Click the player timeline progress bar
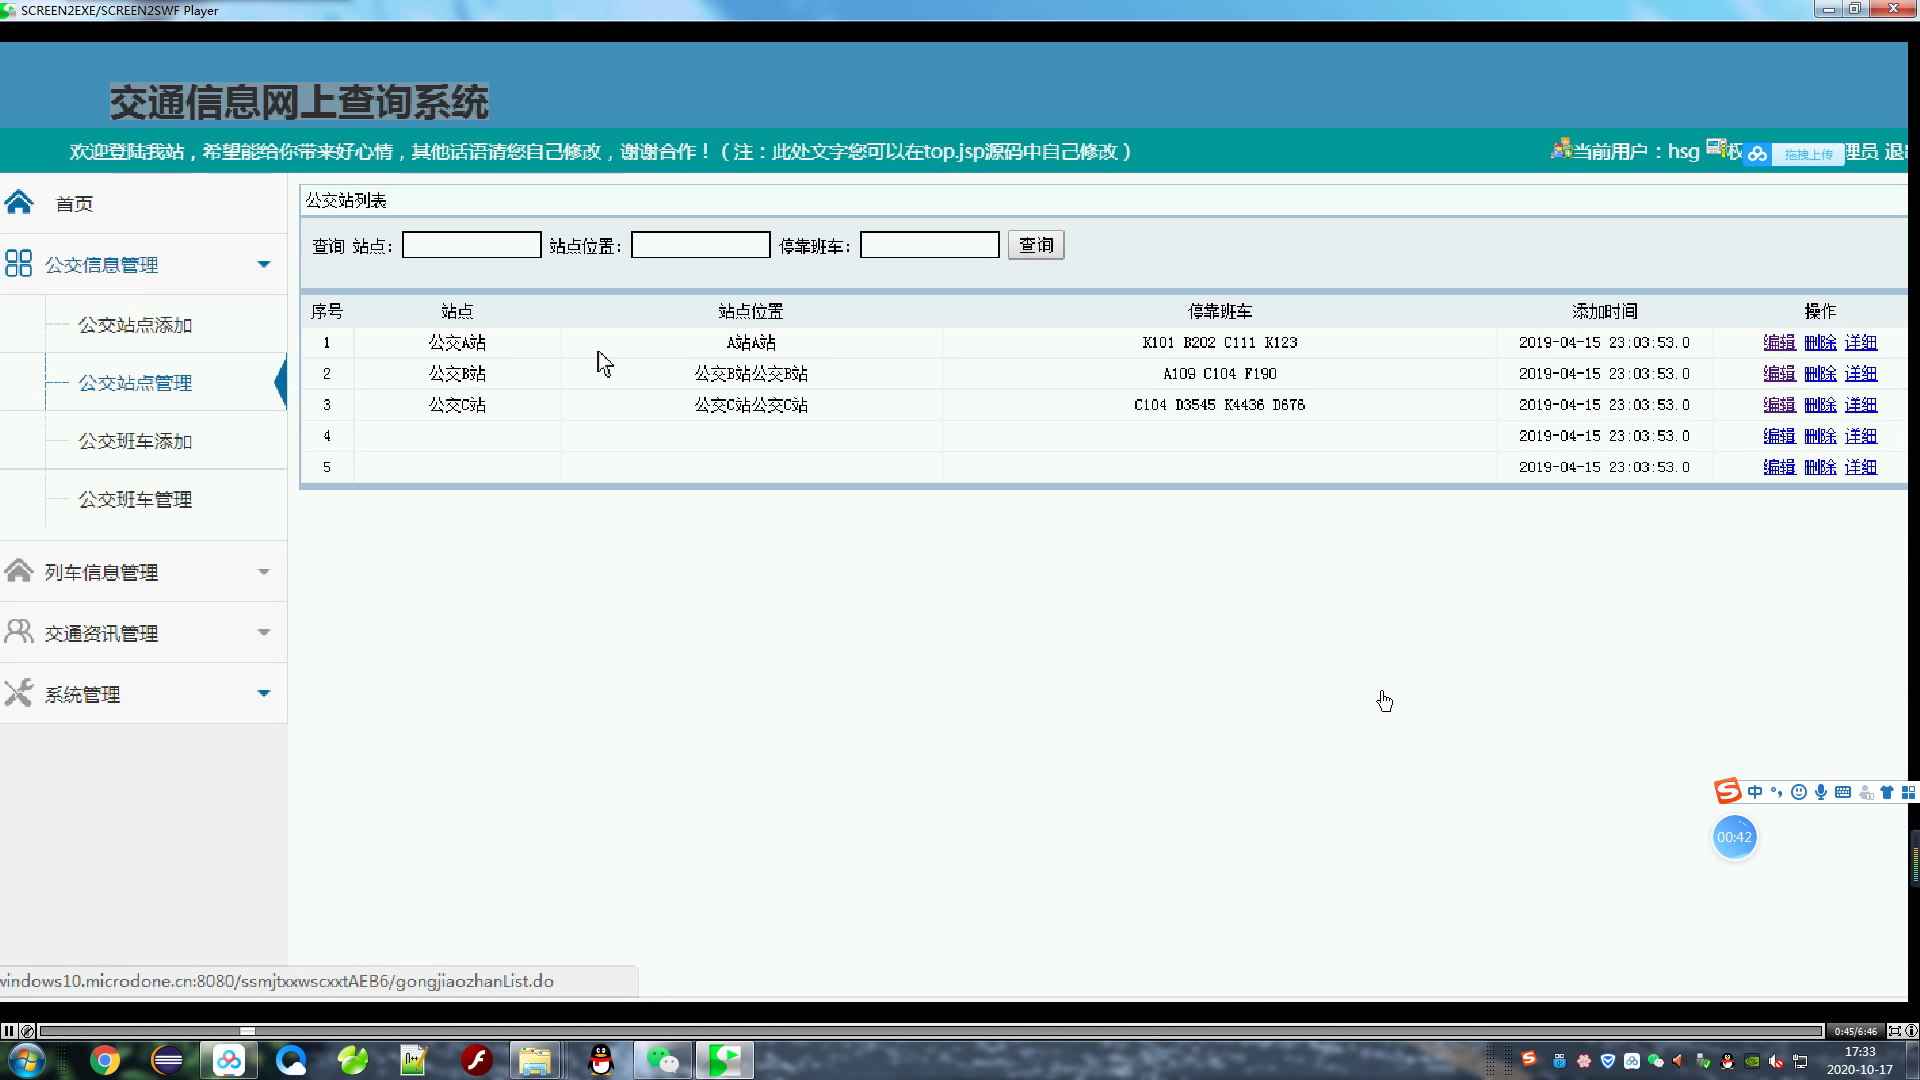The image size is (1920, 1080). click(x=931, y=1031)
